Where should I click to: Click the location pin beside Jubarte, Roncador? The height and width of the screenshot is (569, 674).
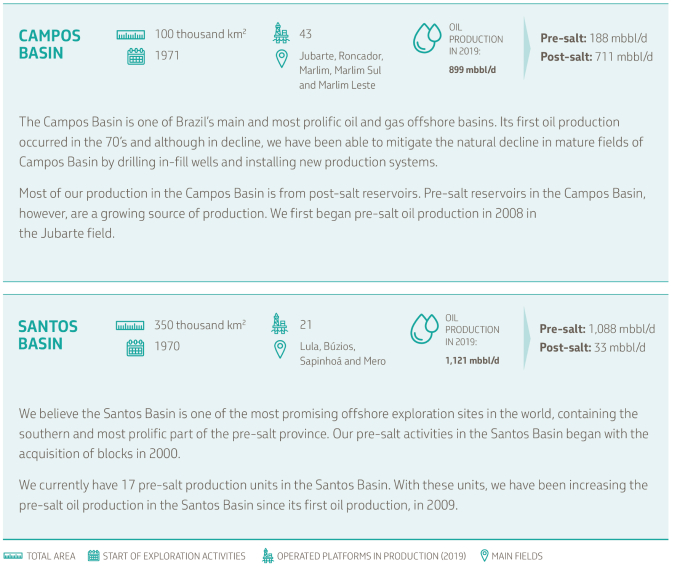pos(281,58)
